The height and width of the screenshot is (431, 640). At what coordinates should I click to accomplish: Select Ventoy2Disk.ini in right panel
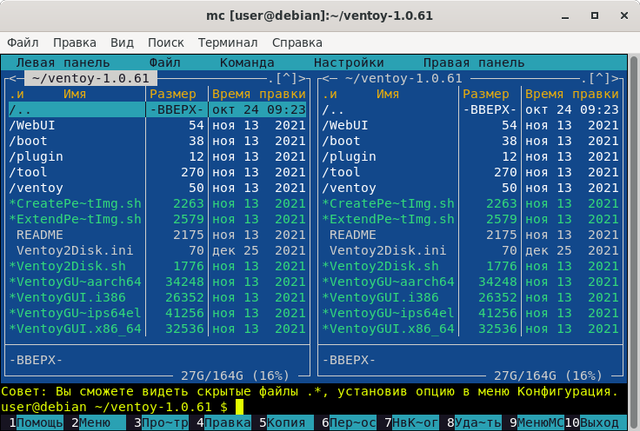470,251
